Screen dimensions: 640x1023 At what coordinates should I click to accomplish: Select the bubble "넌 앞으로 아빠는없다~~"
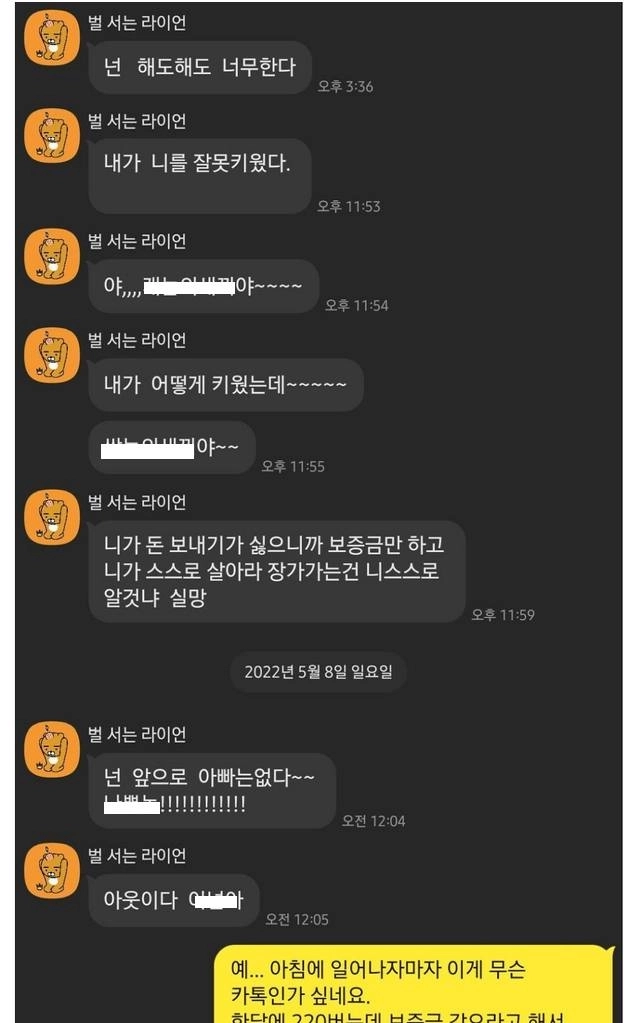point(212,791)
